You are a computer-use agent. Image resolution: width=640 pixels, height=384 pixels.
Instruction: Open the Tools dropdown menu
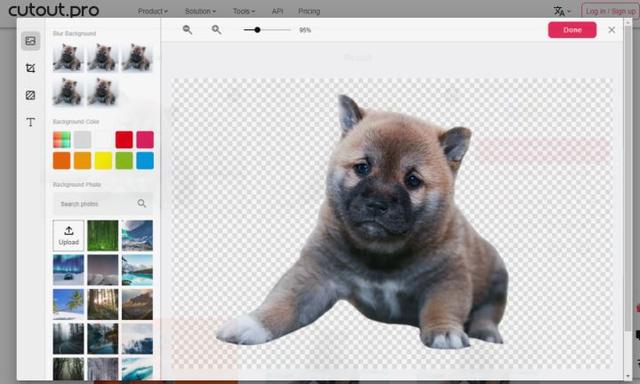(x=244, y=11)
